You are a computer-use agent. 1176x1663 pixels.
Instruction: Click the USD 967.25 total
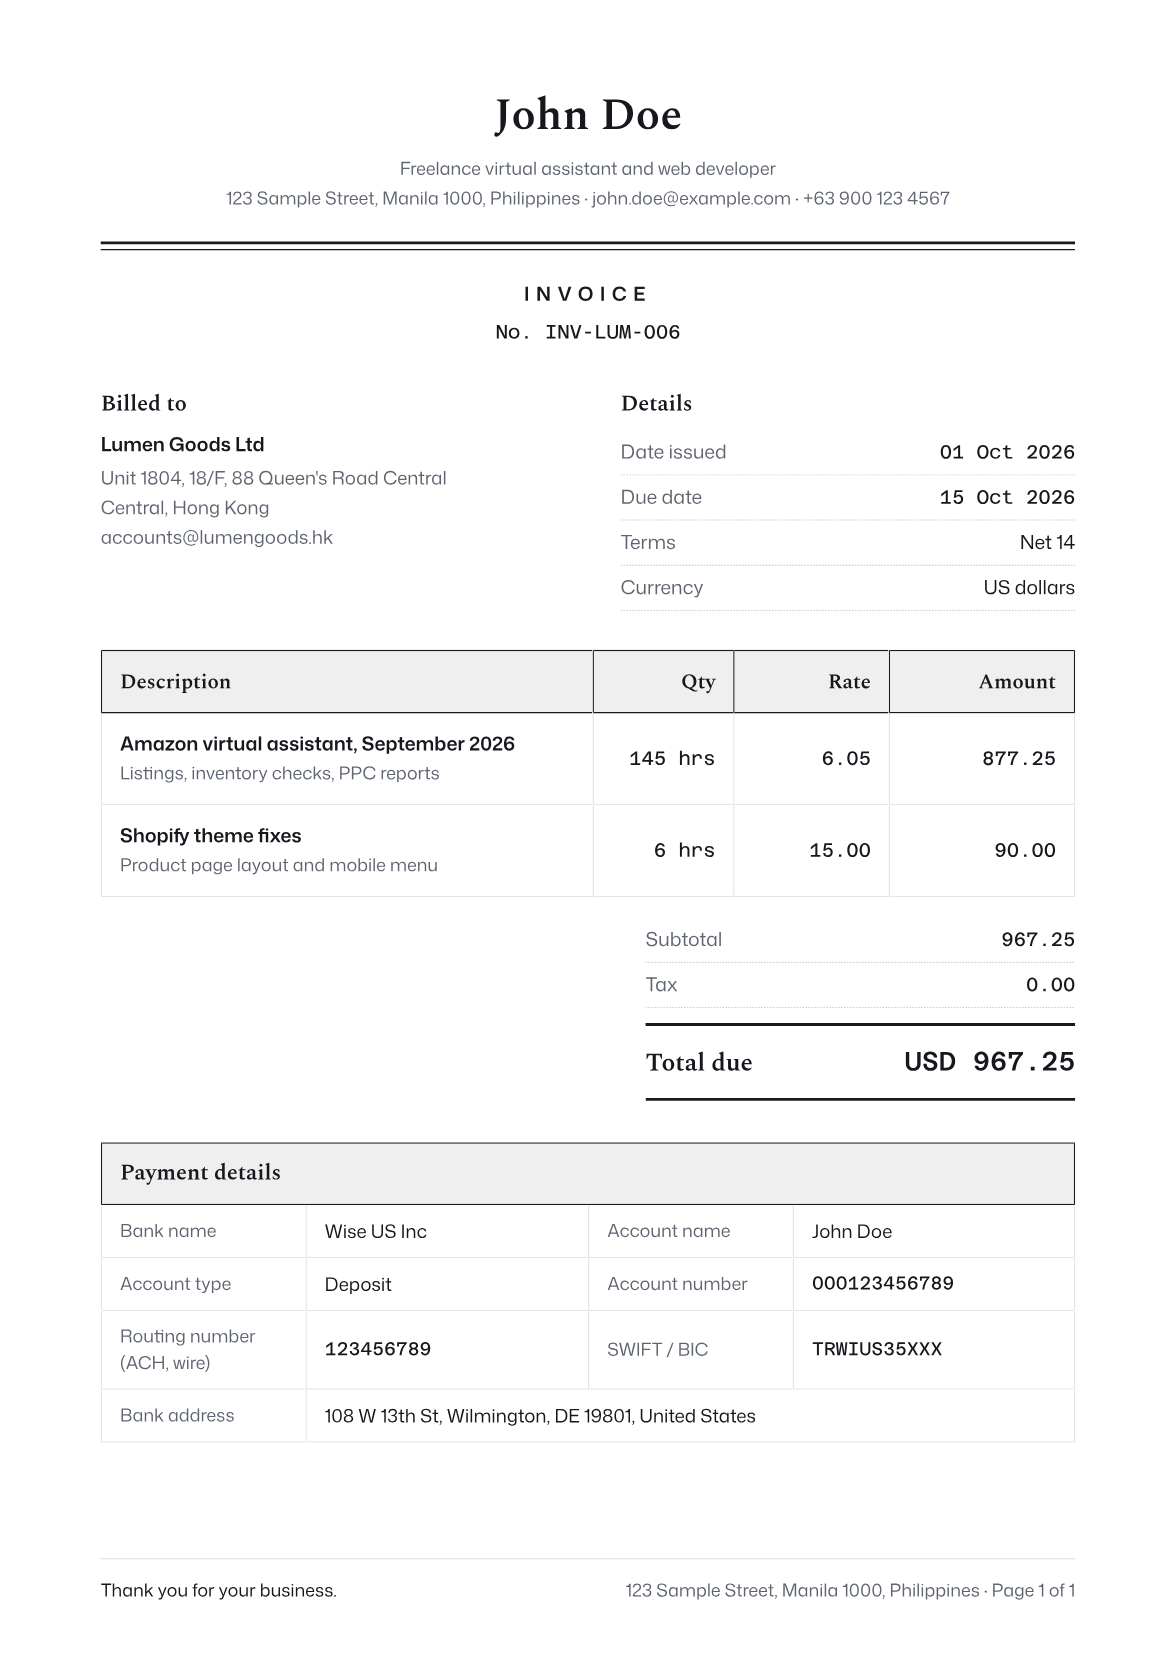point(989,1062)
